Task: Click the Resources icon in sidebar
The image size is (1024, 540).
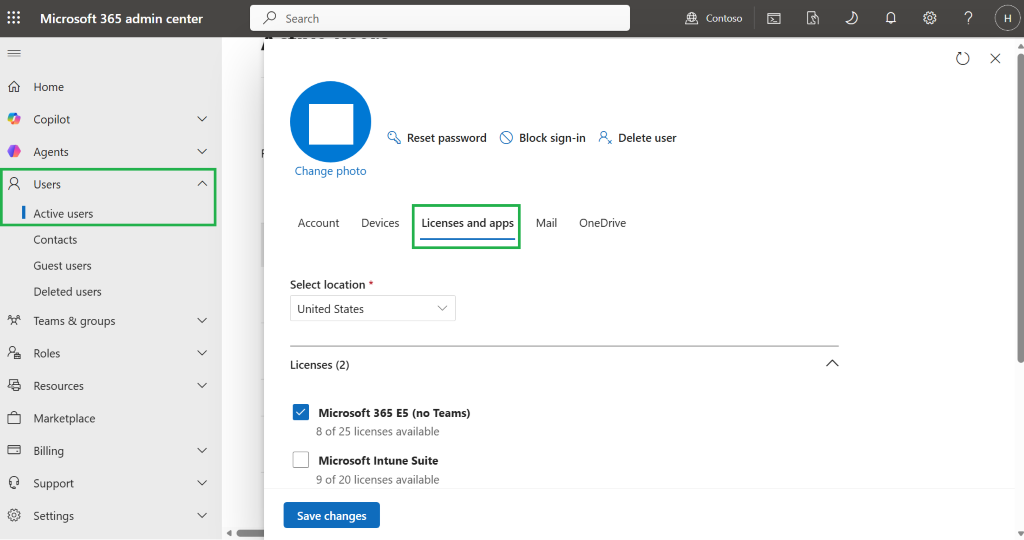Action: 14,385
